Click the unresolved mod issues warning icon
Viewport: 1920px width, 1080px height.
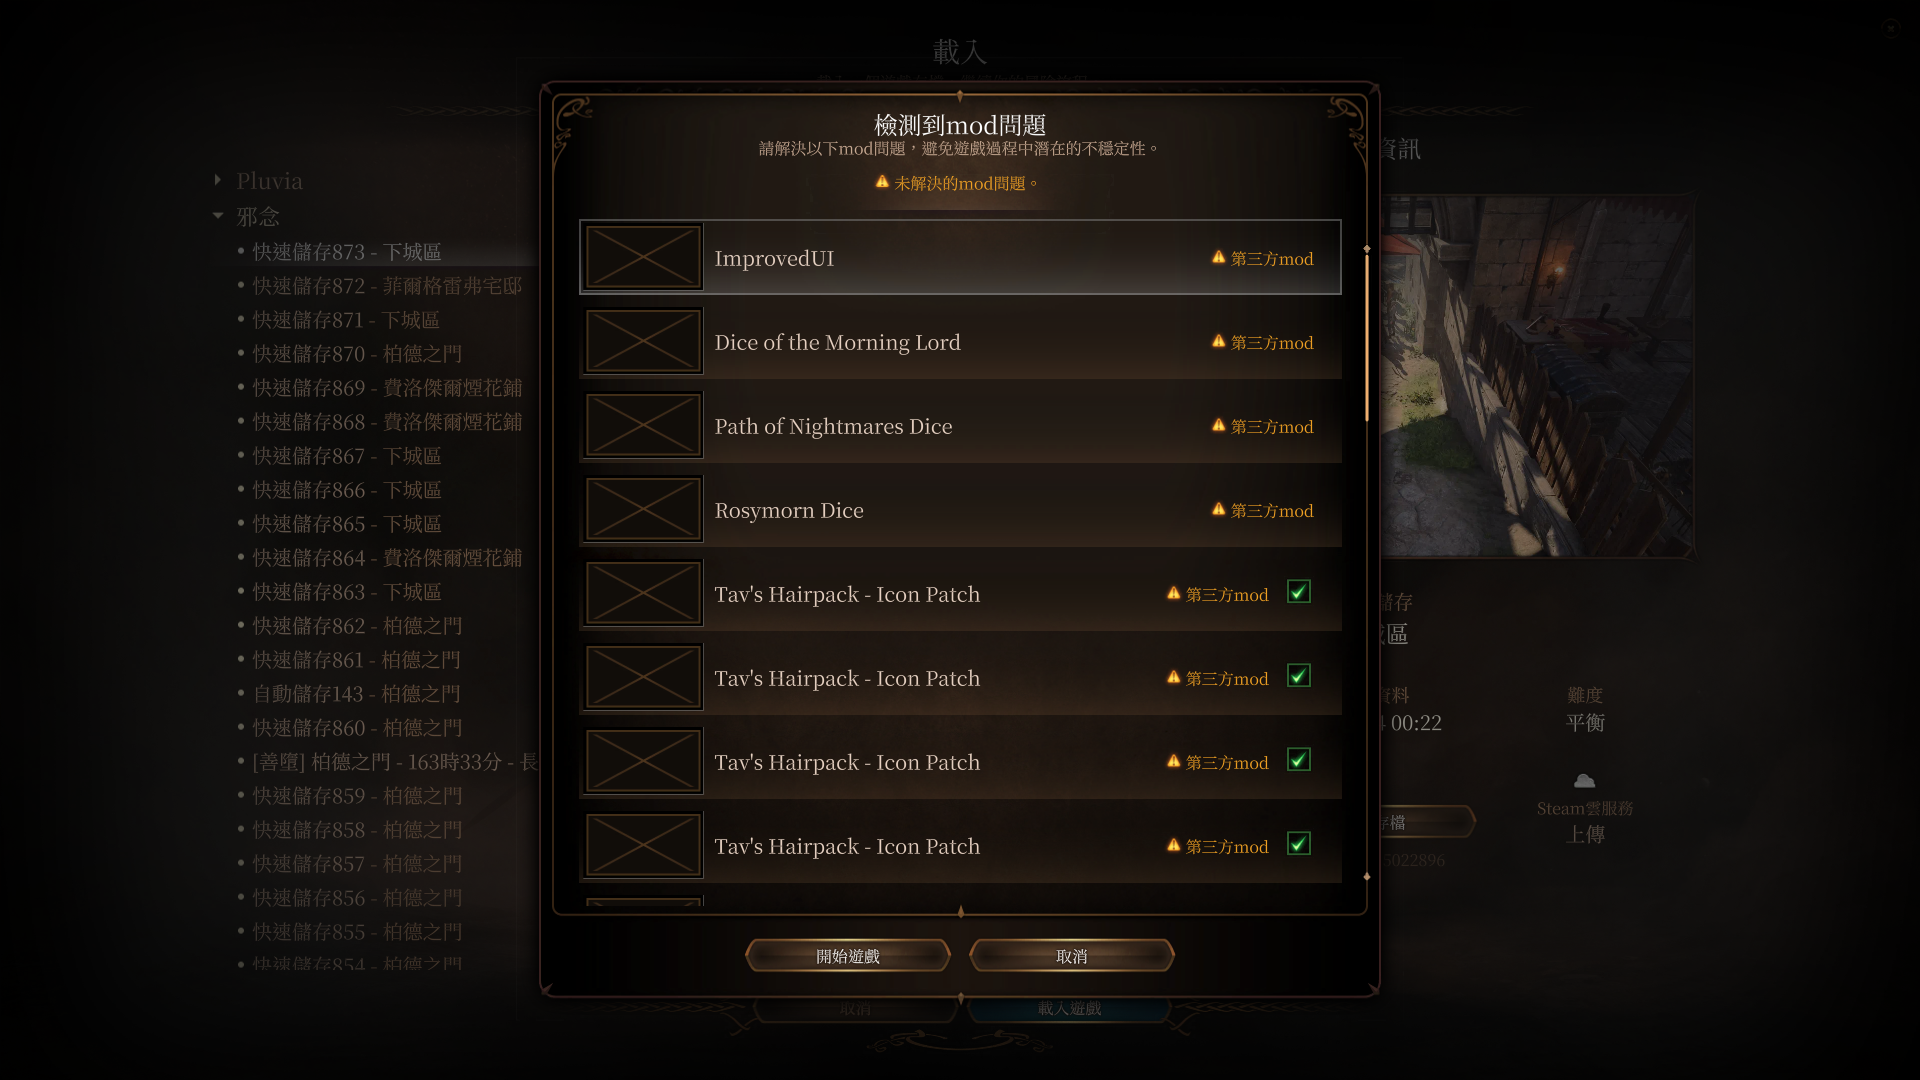tap(882, 182)
